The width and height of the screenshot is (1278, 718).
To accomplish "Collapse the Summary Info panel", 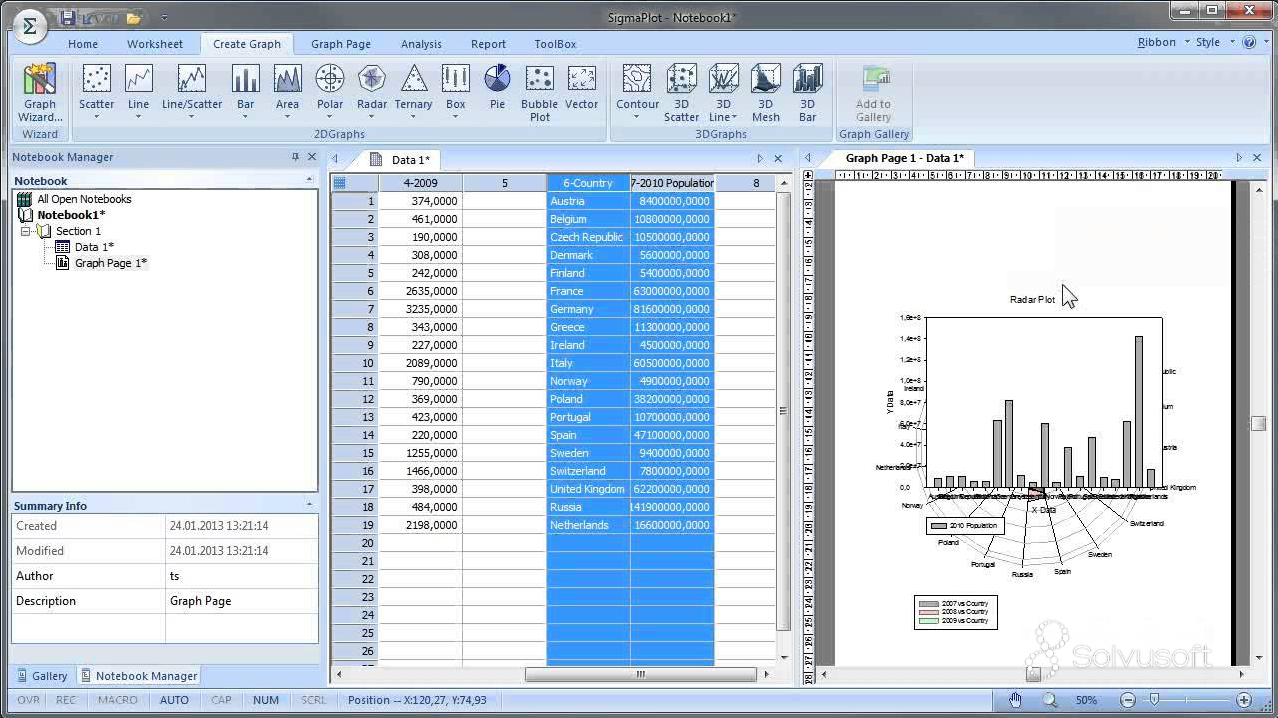I will pyautogui.click(x=308, y=505).
